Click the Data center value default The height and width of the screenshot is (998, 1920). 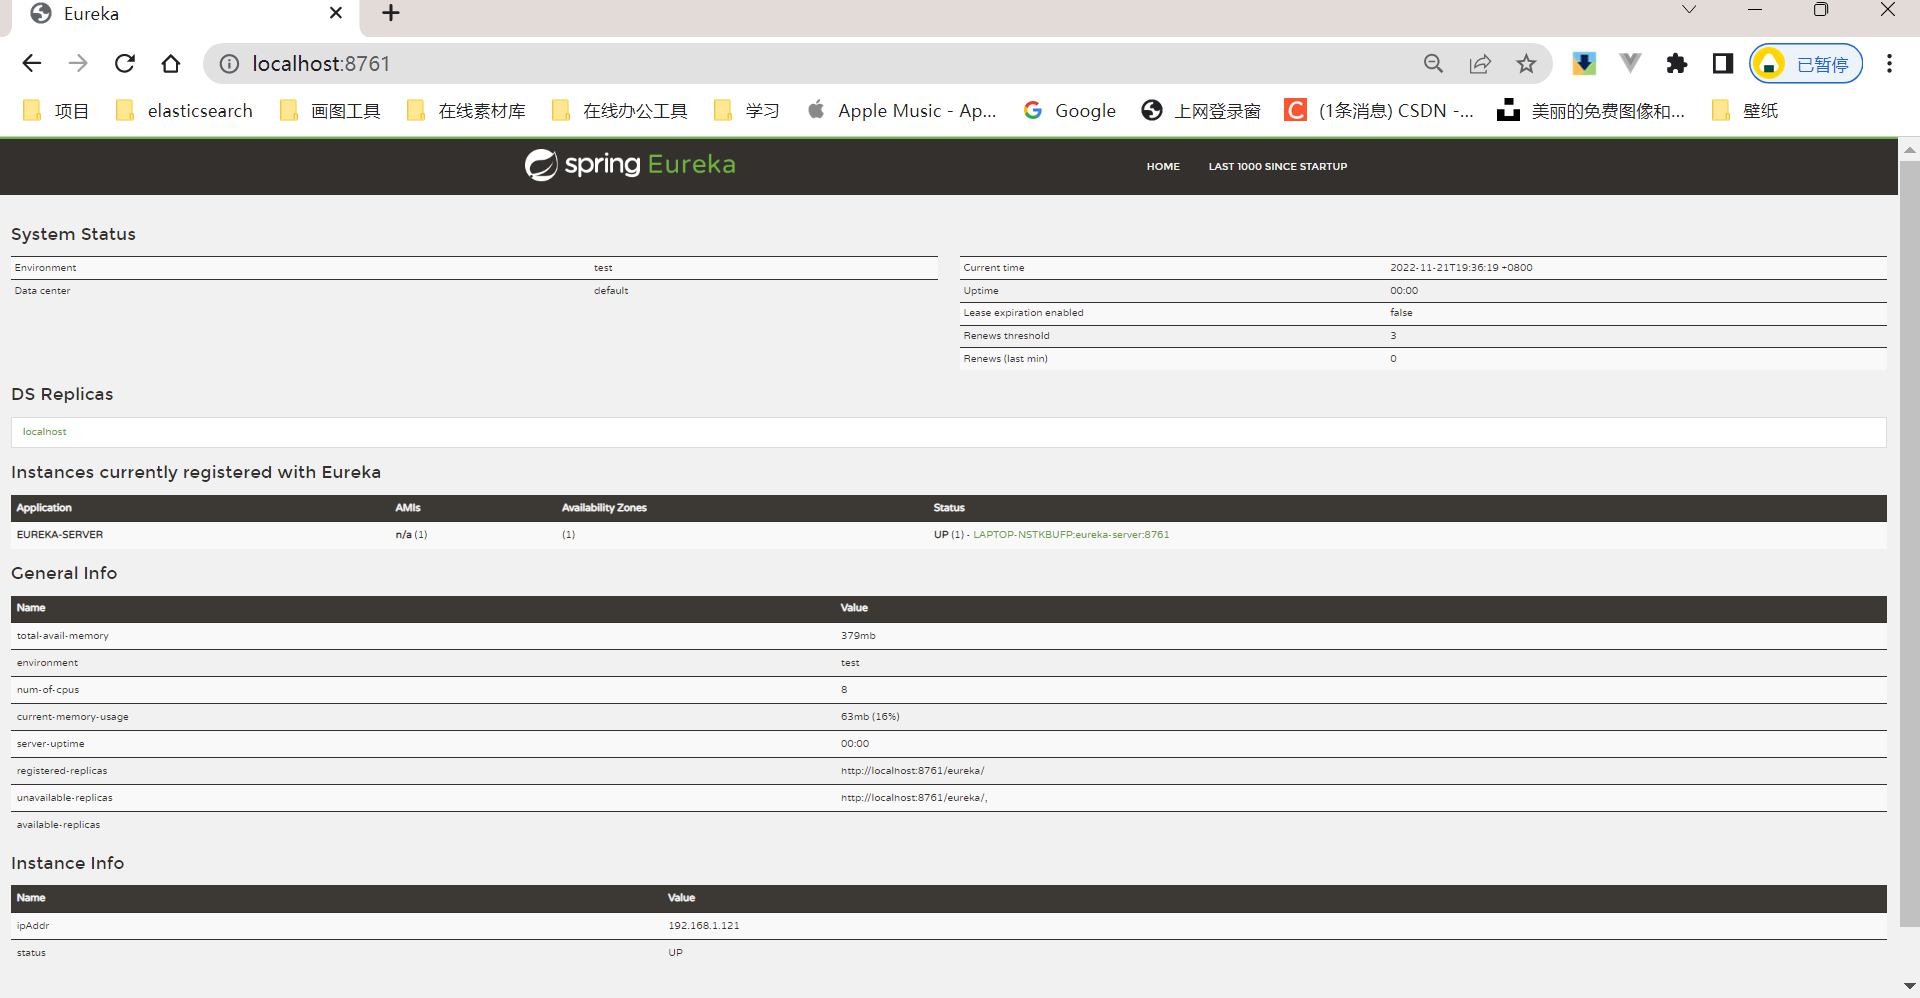611,291
